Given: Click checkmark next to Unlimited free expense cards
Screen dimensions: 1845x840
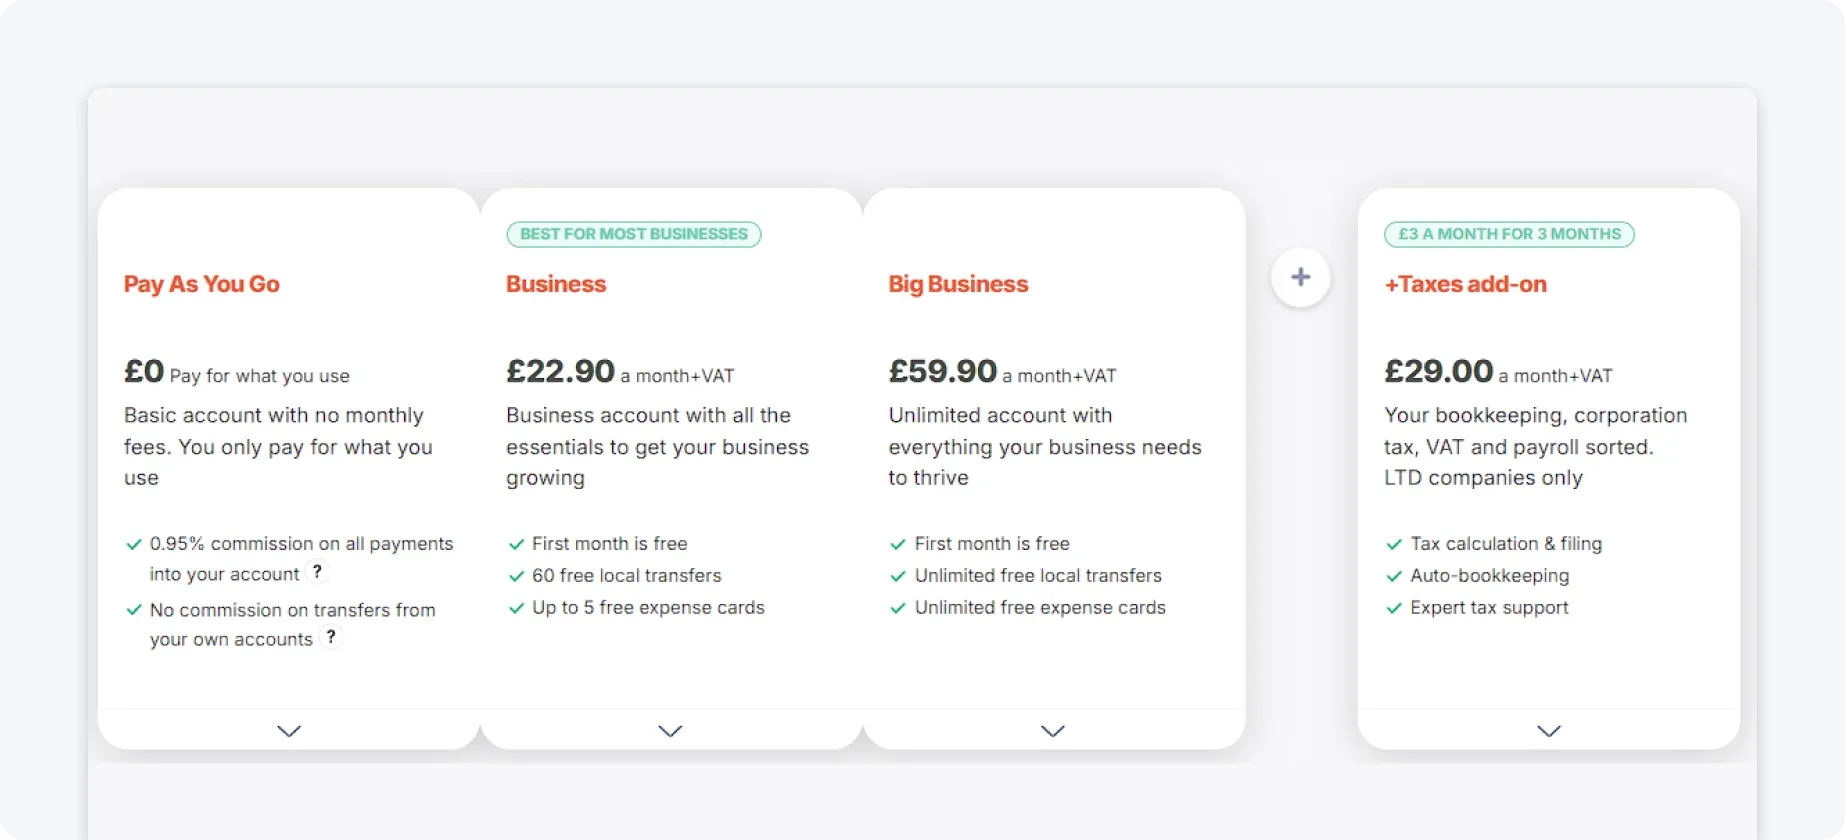Looking at the screenshot, I should click(898, 608).
